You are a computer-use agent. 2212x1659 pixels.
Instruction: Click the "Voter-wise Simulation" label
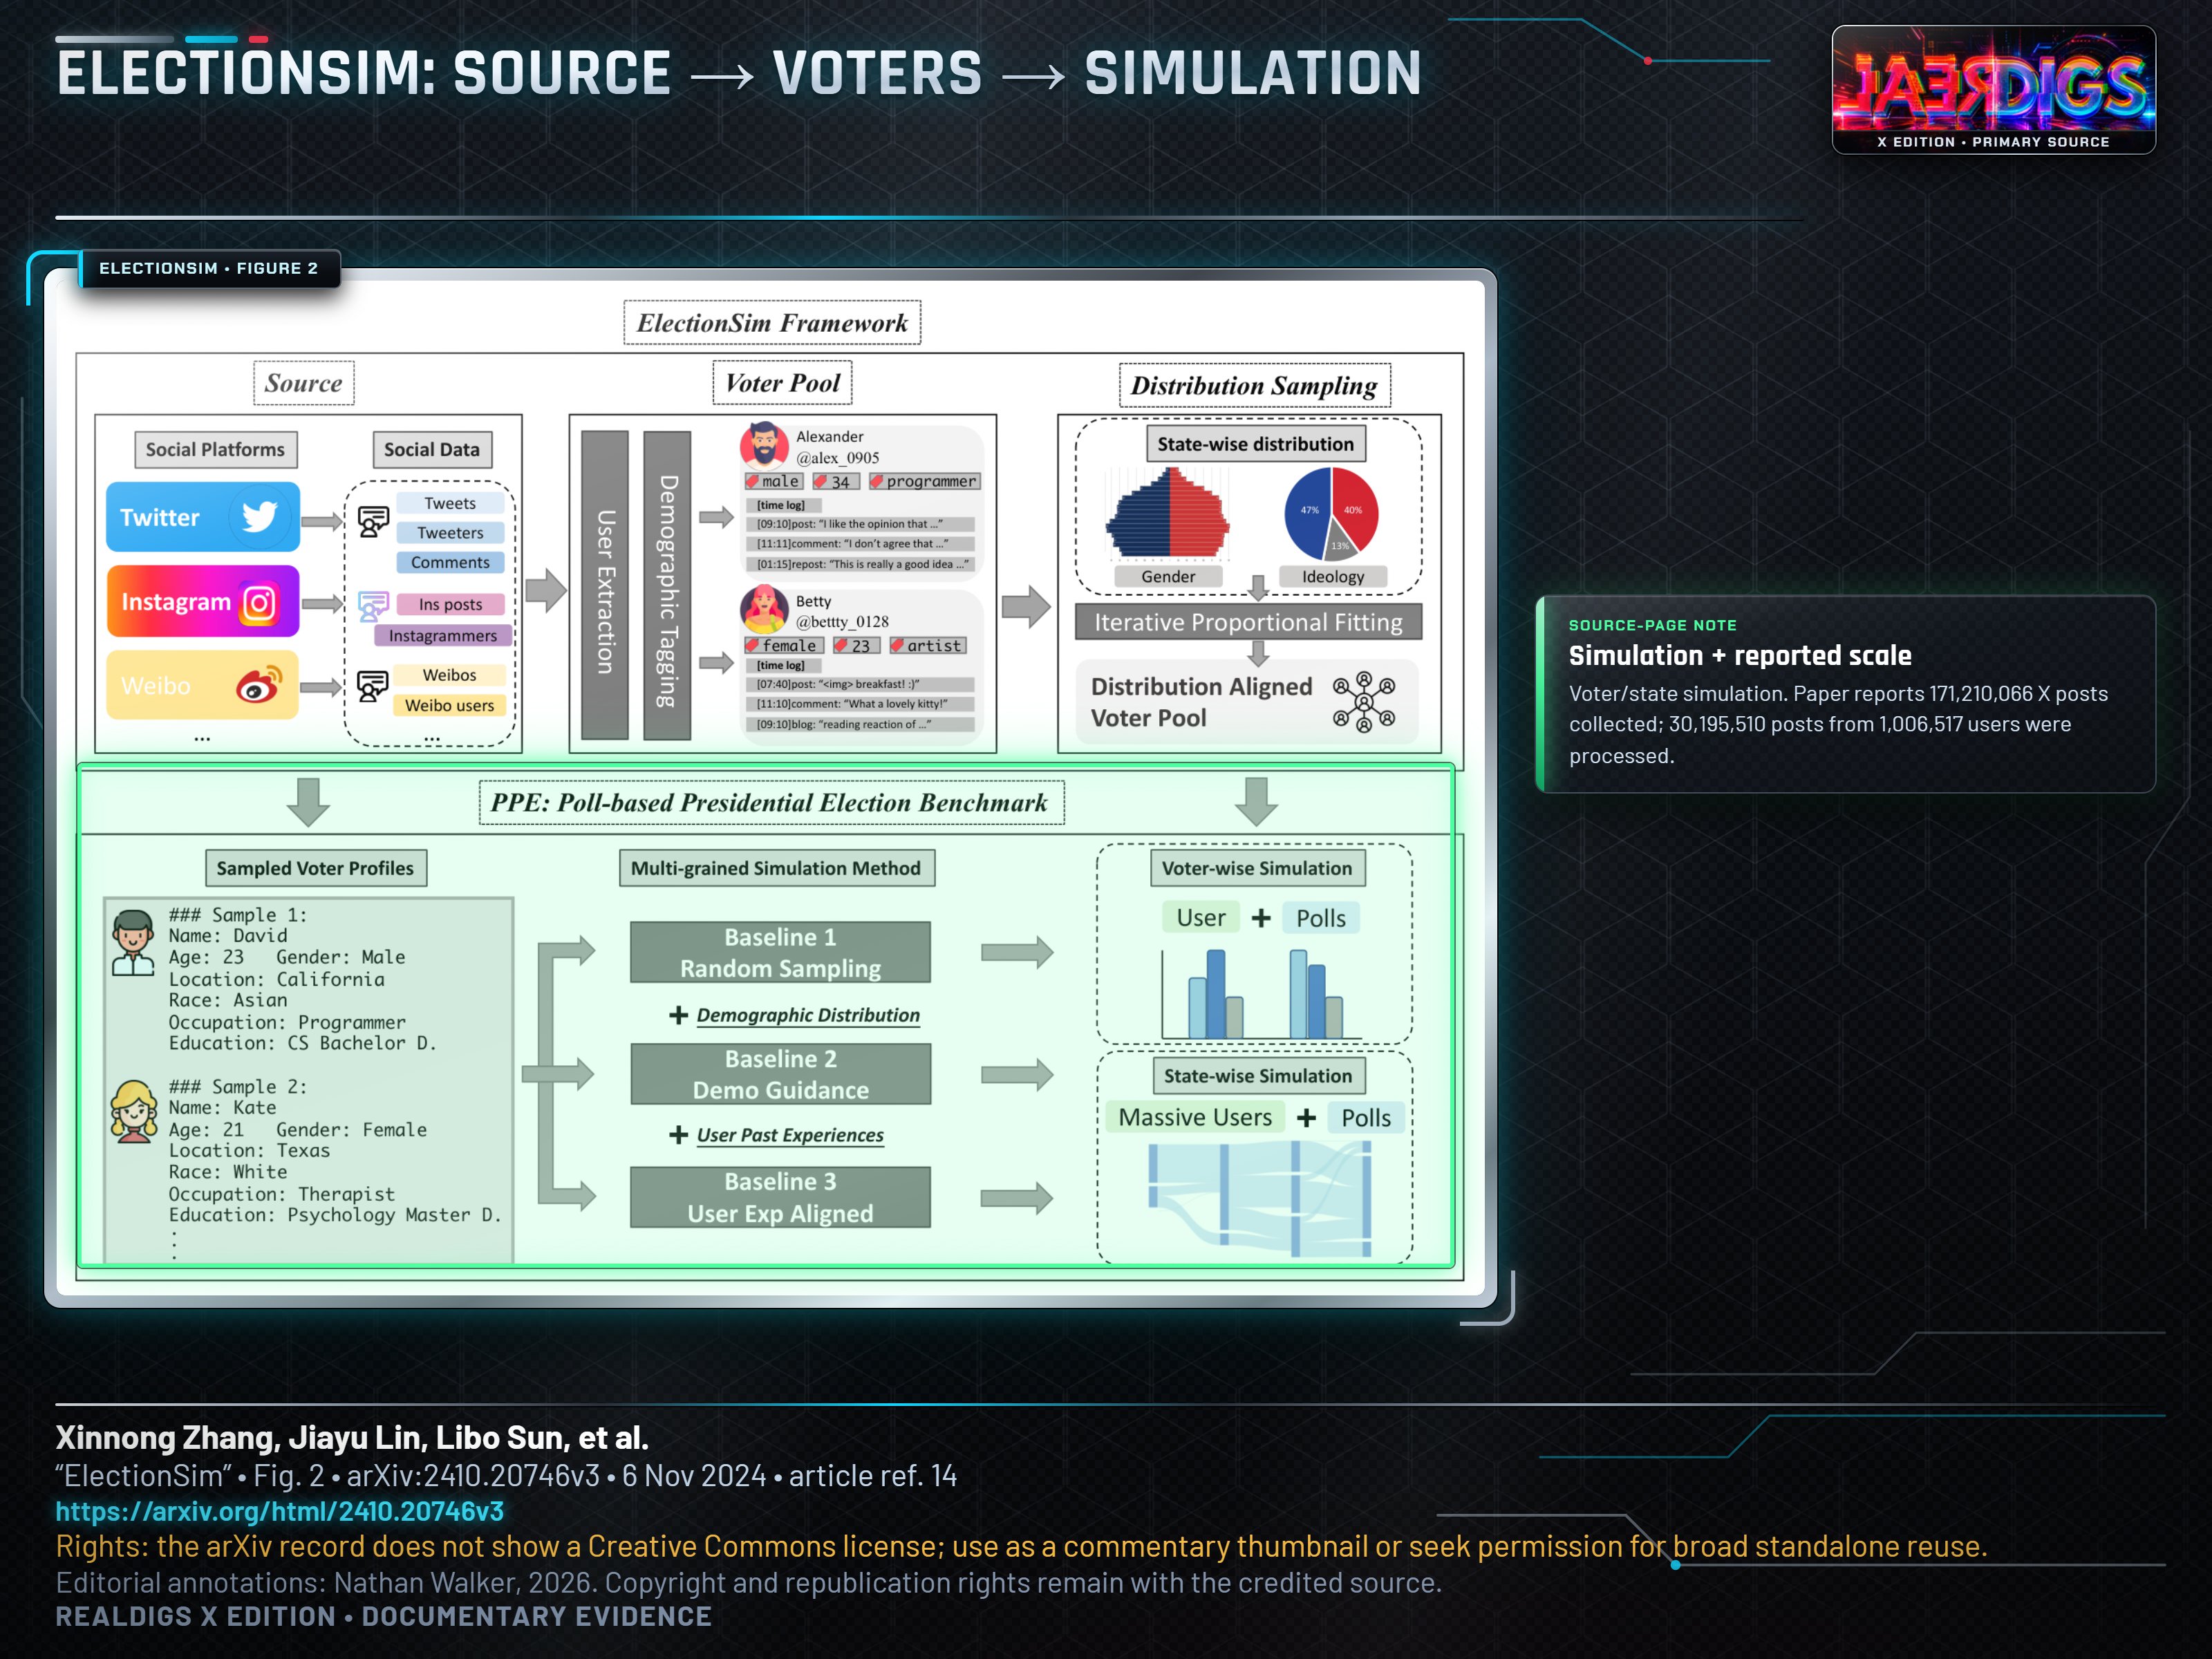[x=1257, y=868]
